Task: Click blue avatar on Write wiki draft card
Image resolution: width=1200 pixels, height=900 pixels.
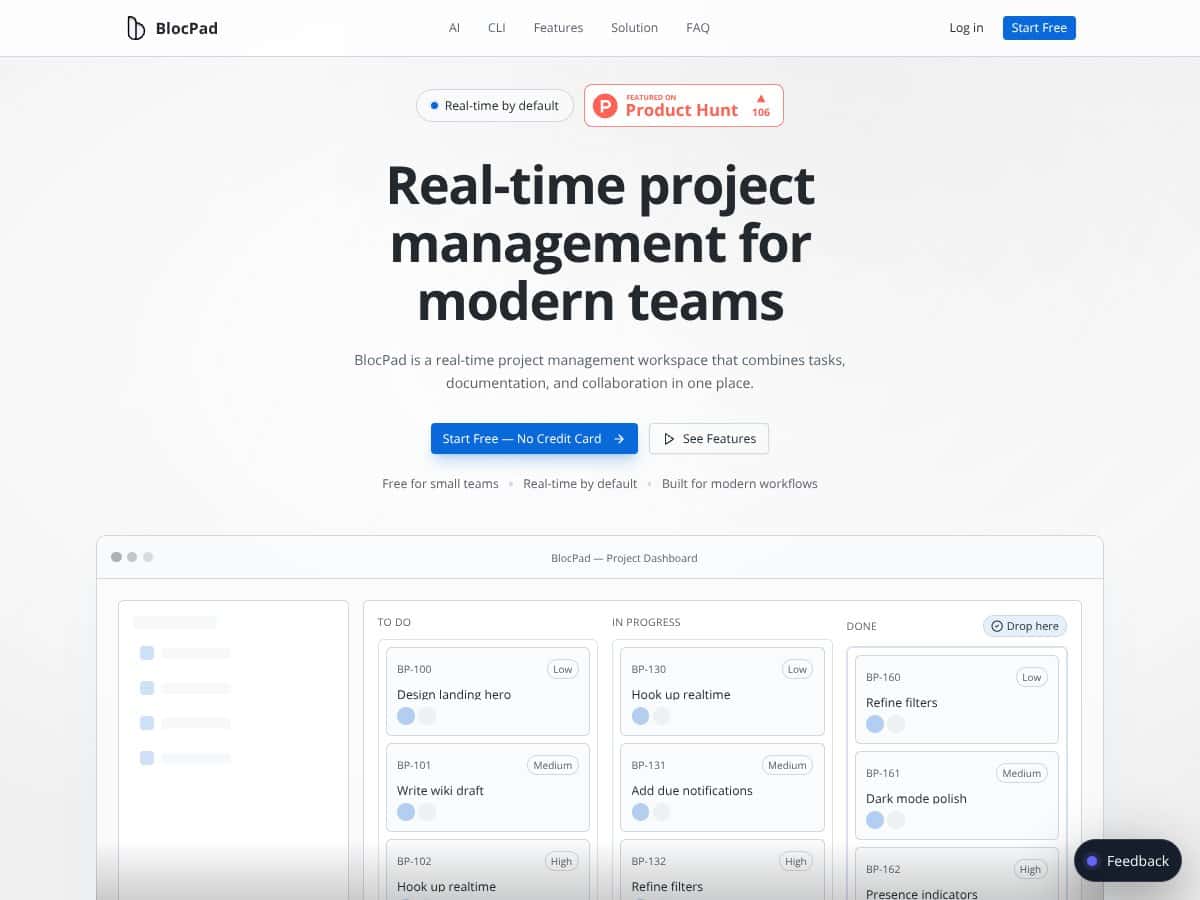Action: pyautogui.click(x=406, y=812)
